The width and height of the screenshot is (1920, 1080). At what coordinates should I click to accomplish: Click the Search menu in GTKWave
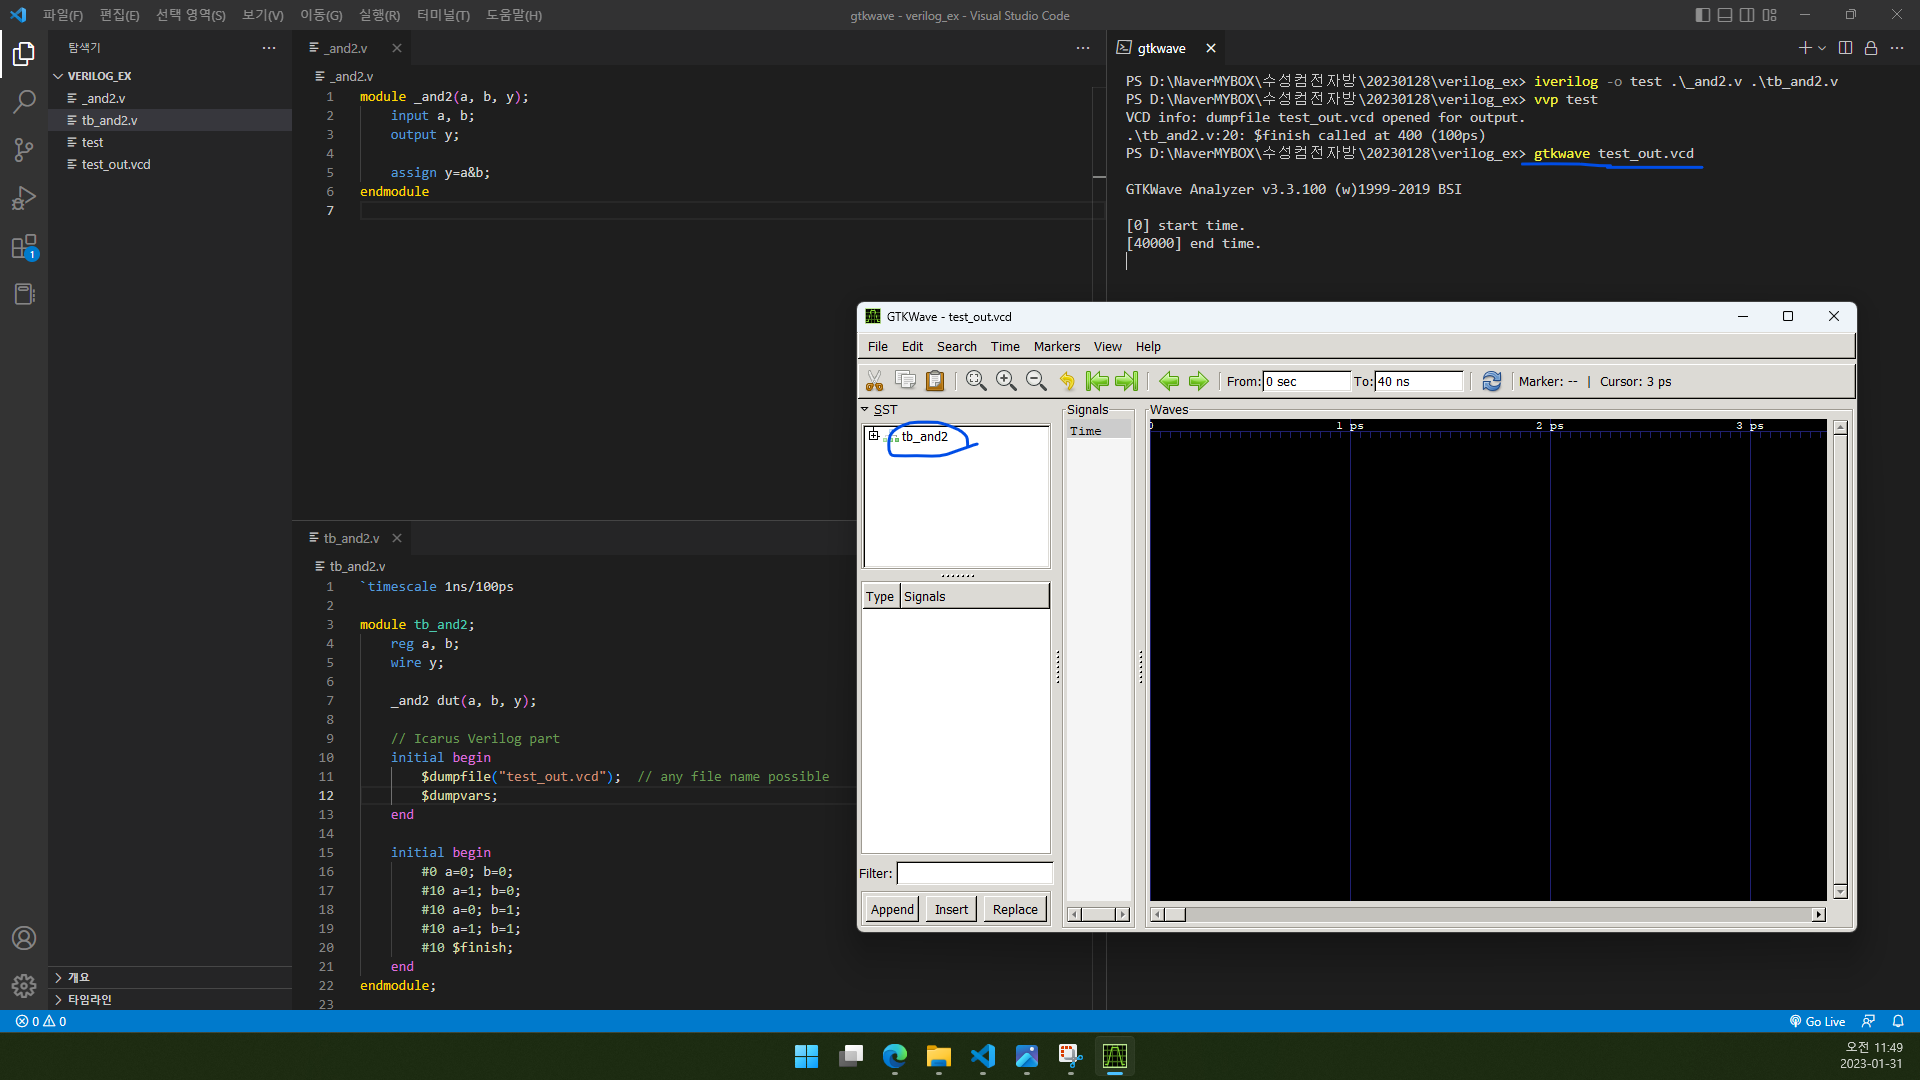[x=956, y=345]
